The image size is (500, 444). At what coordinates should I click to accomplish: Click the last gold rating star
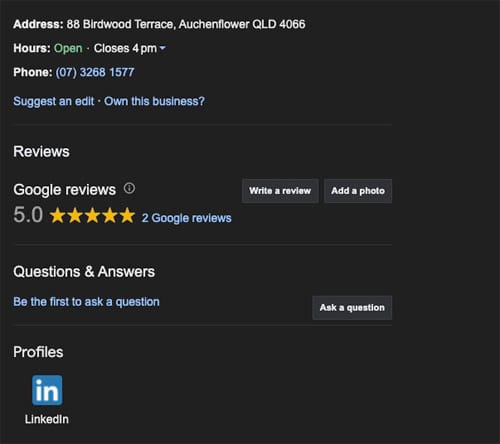pyautogui.click(x=127, y=215)
